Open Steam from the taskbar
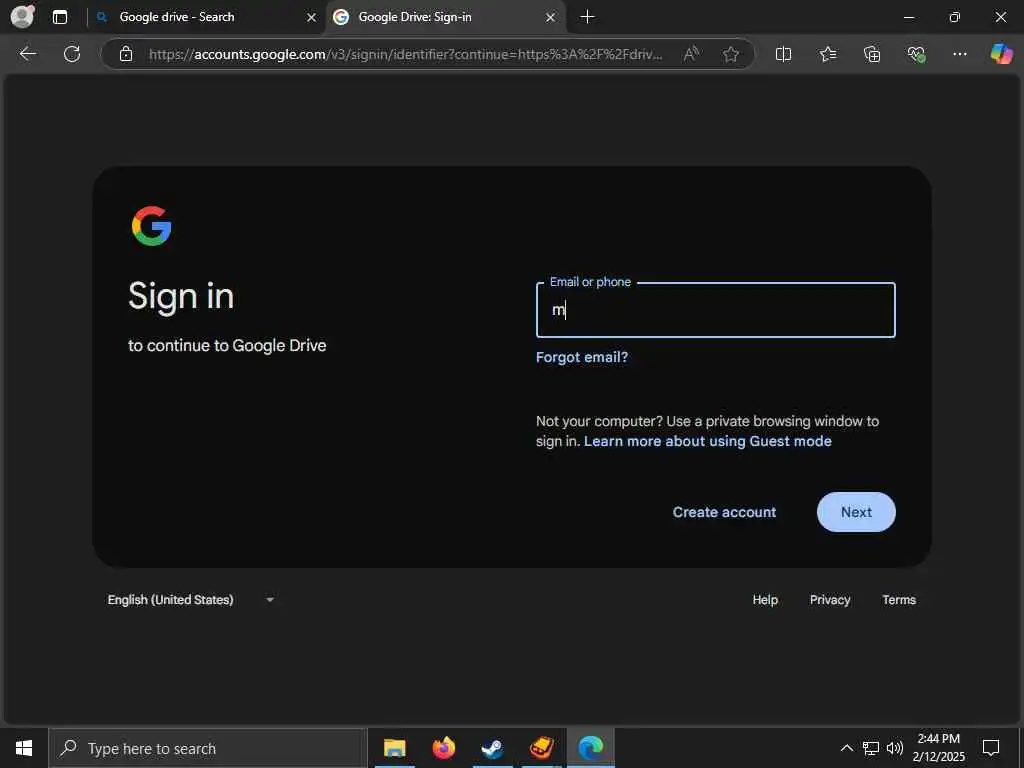 (492, 748)
